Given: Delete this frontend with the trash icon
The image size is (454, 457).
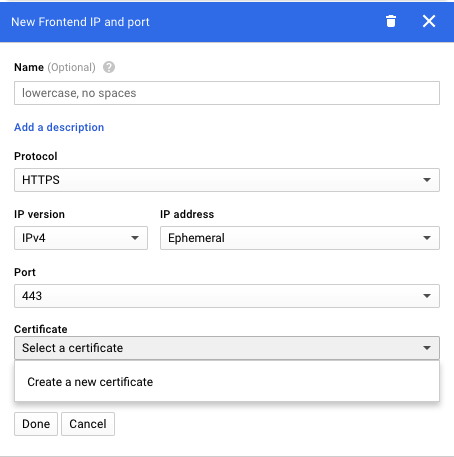Looking at the screenshot, I should [391, 21].
